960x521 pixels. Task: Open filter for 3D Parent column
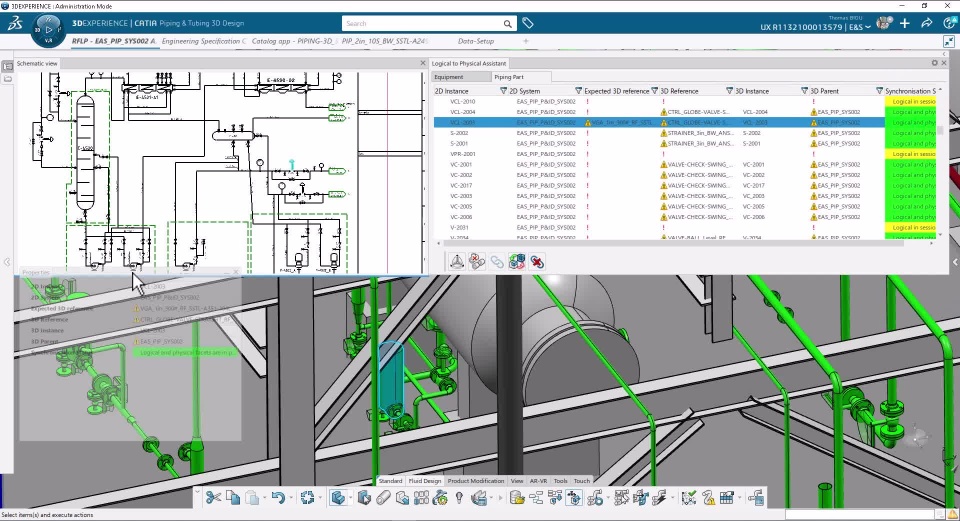[x=879, y=91]
